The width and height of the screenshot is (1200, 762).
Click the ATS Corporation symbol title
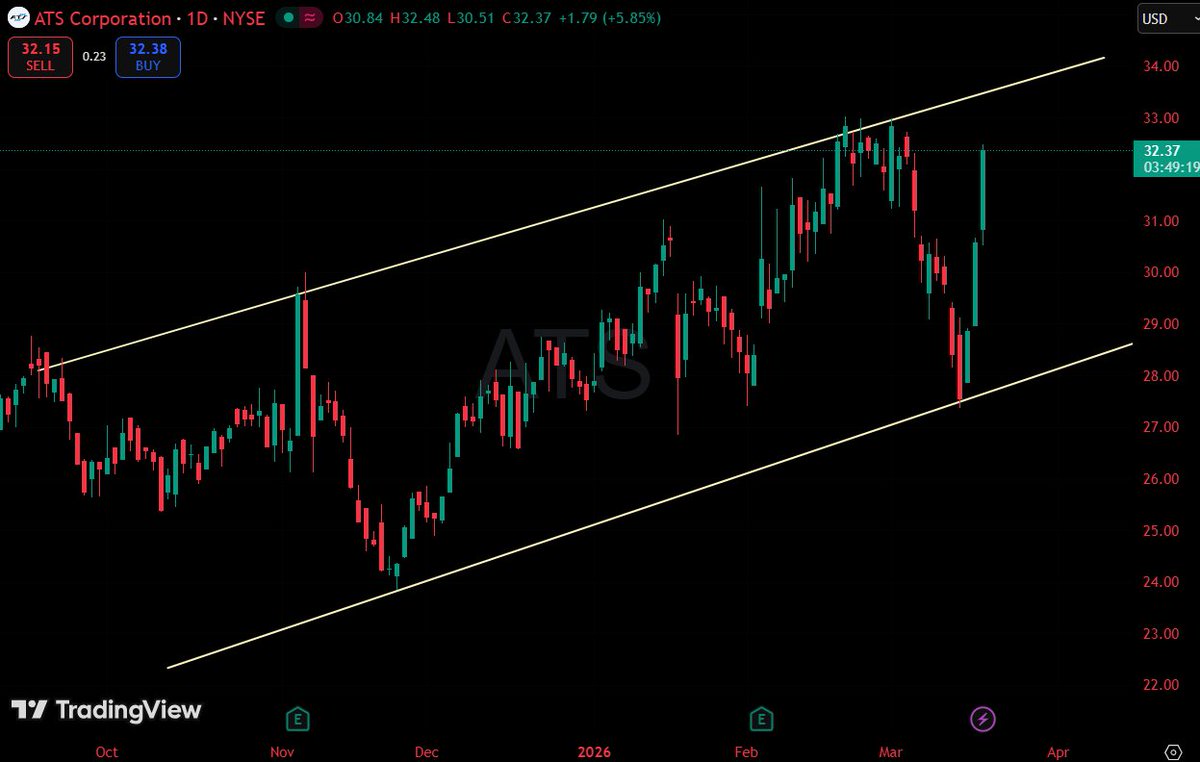coord(104,18)
